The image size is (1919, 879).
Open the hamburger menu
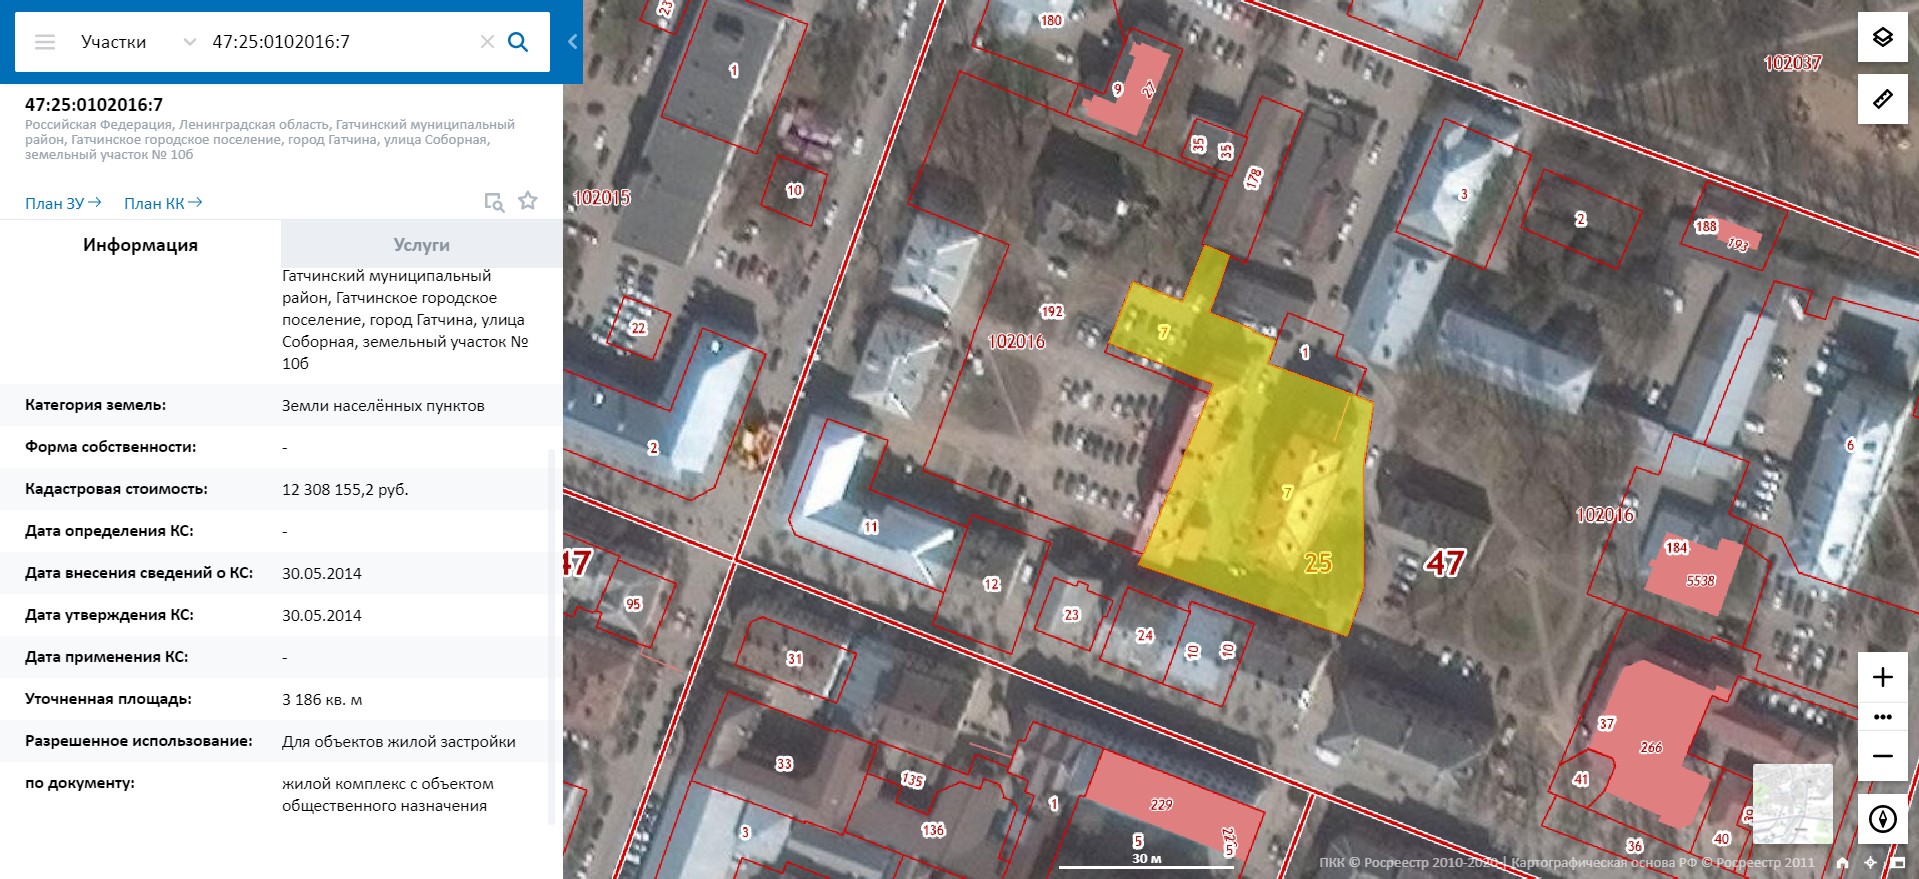pos(45,42)
